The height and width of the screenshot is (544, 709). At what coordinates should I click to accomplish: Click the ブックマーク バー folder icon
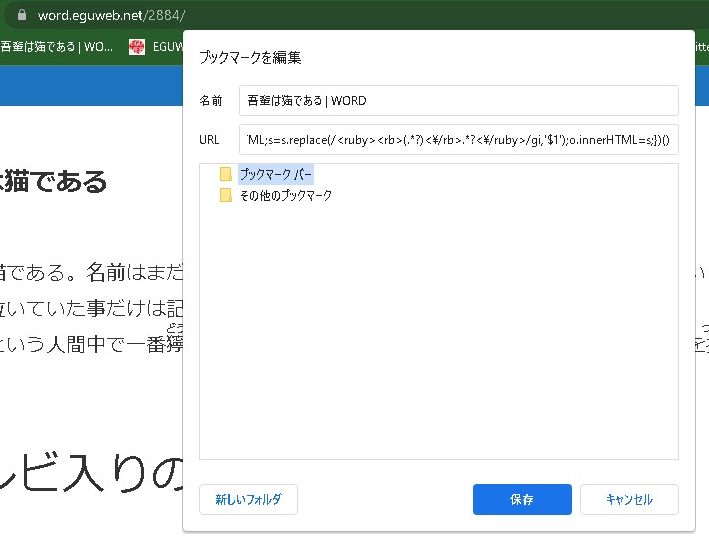[x=226, y=174]
